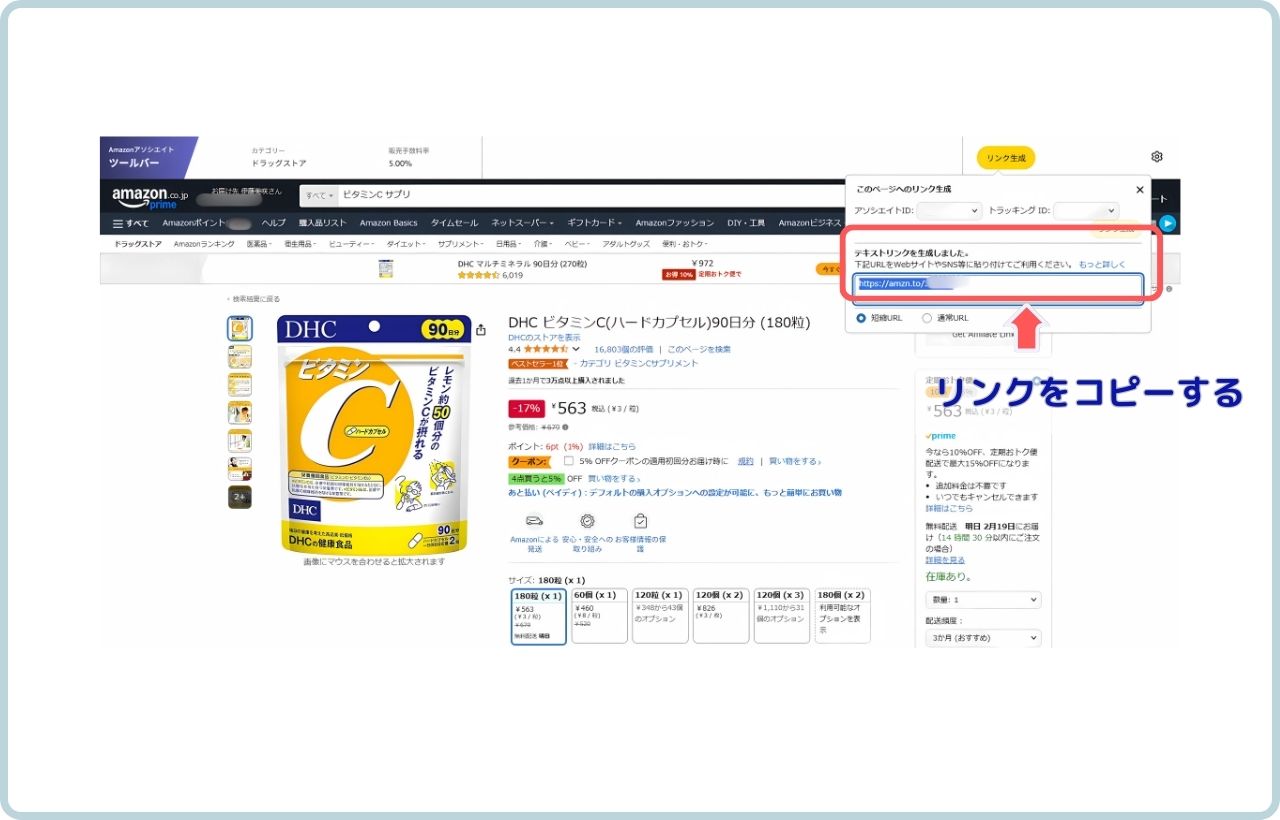Click the 検索結果に戻る link
Image resolution: width=1280 pixels, height=820 pixels.
click(x=256, y=299)
